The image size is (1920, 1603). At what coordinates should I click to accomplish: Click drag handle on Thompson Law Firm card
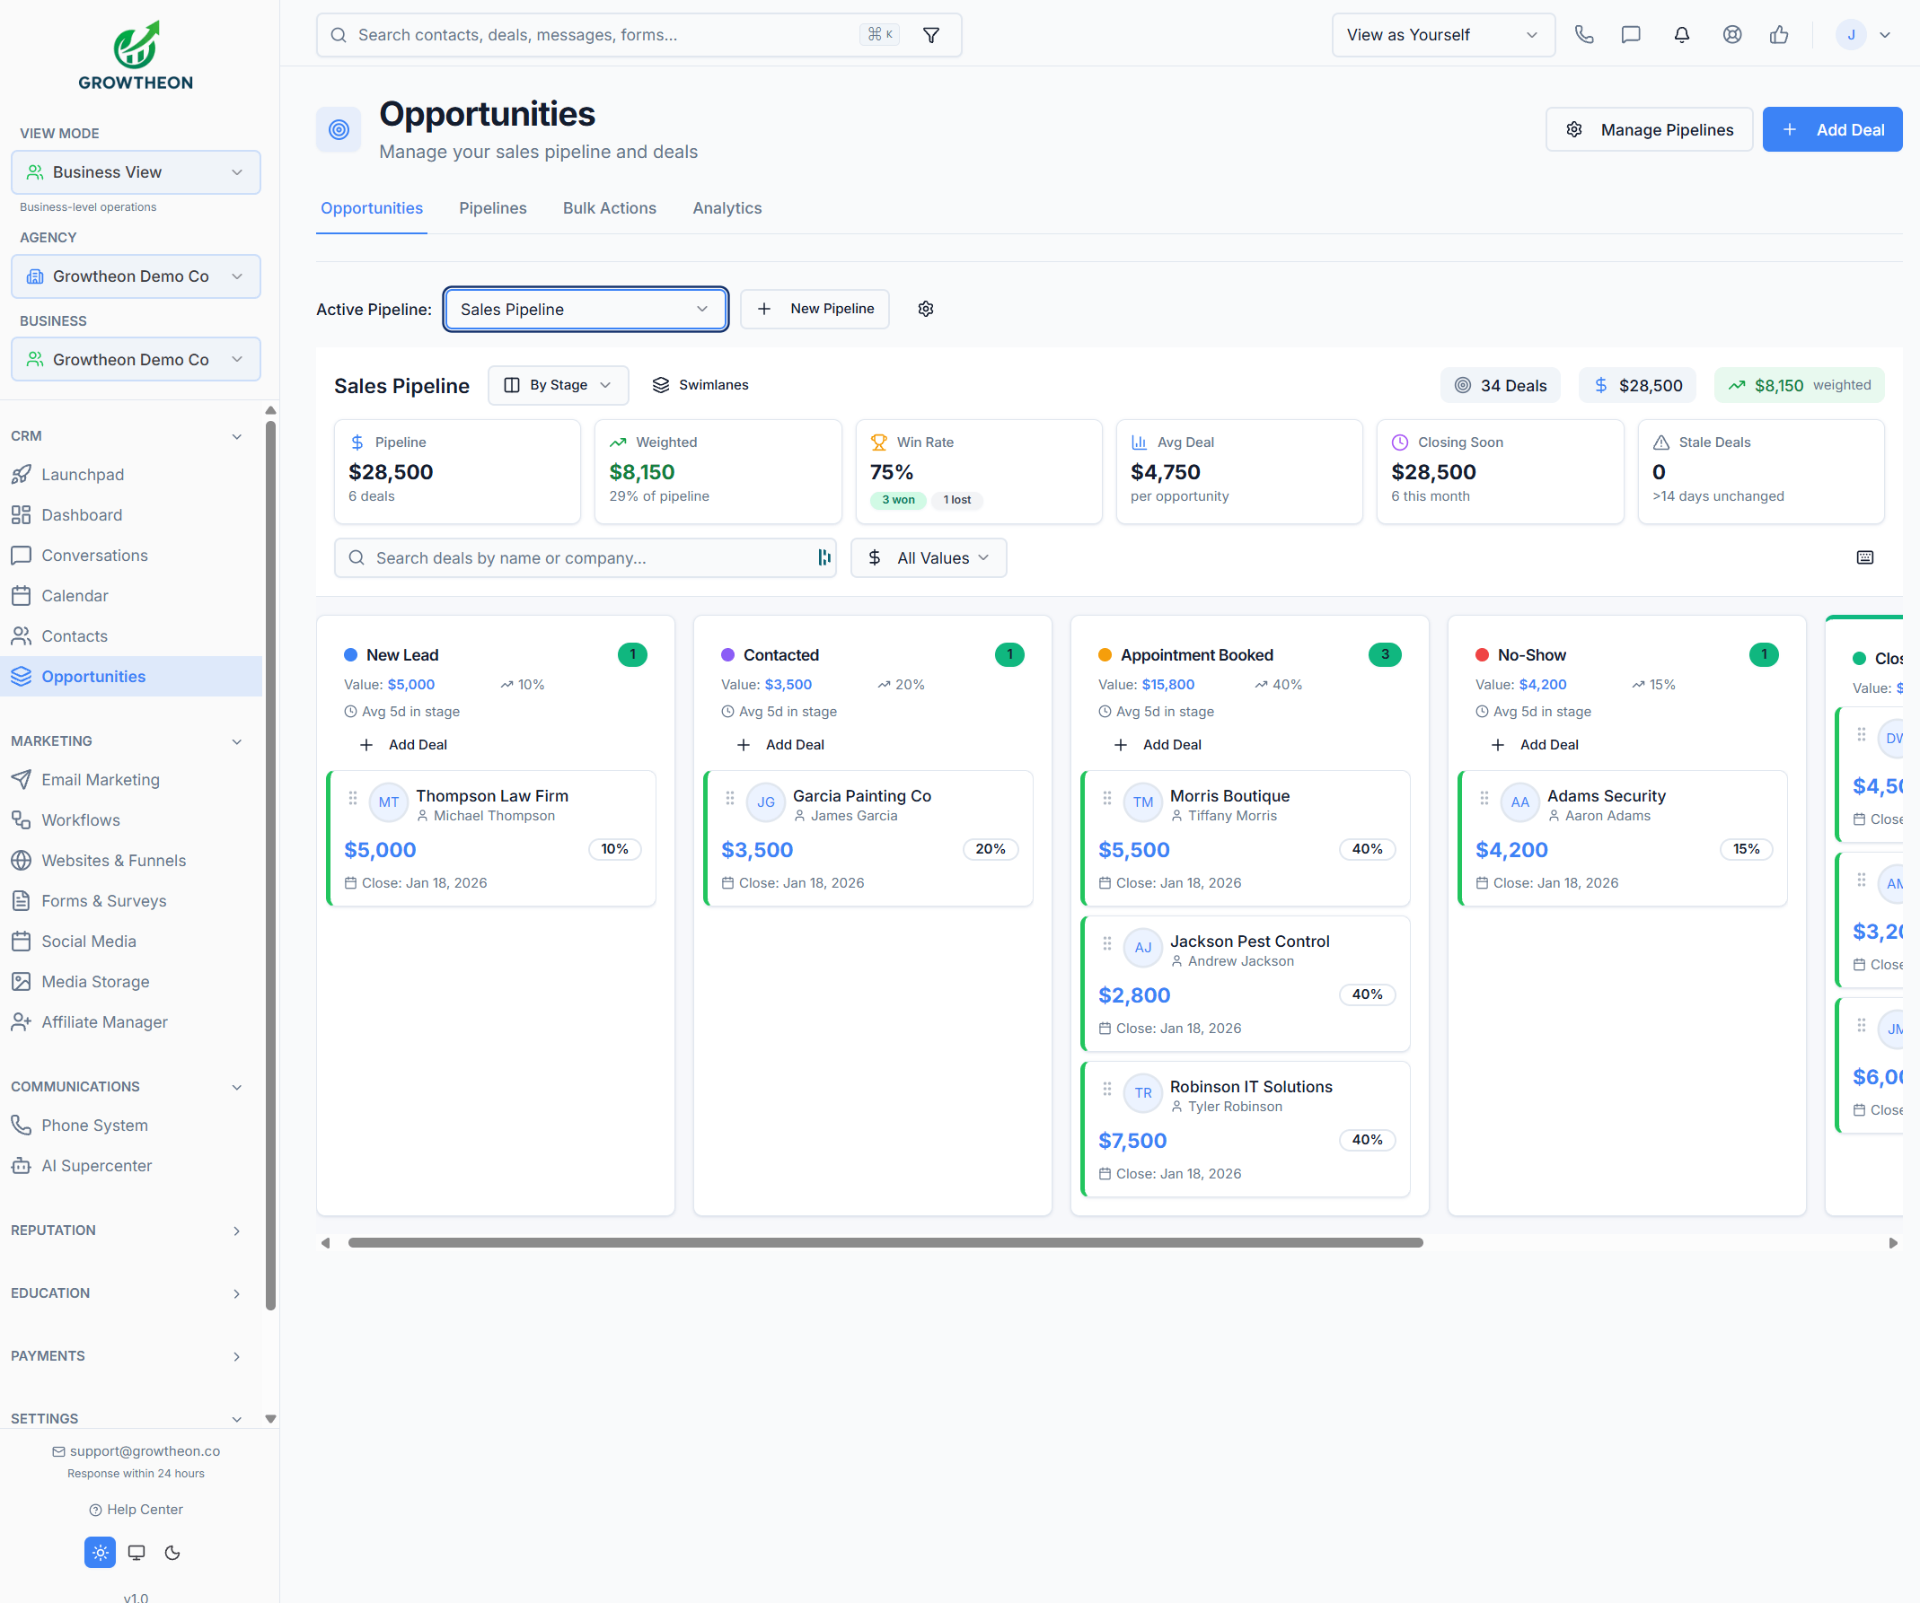pos(352,798)
